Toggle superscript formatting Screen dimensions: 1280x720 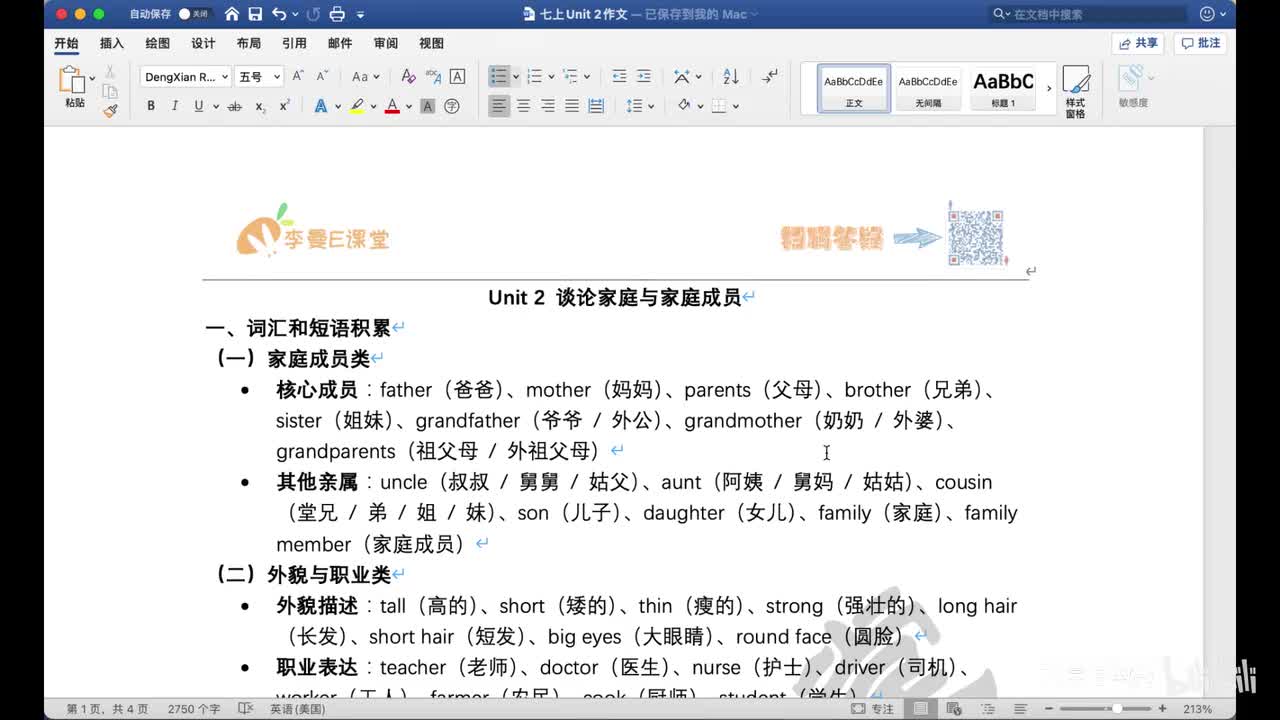[x=284, y=106]
